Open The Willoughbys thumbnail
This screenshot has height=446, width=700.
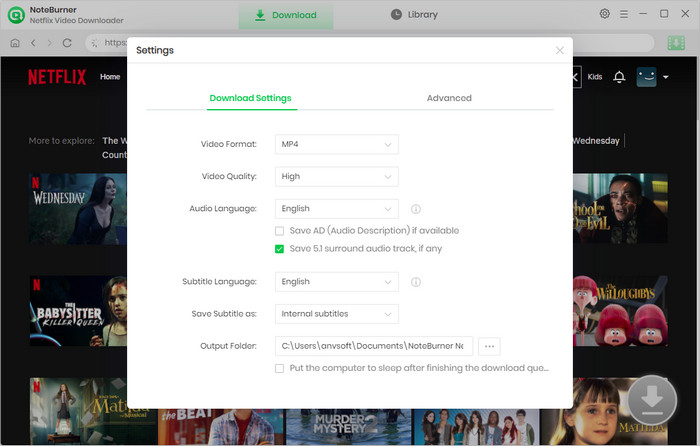coord(620,311)
